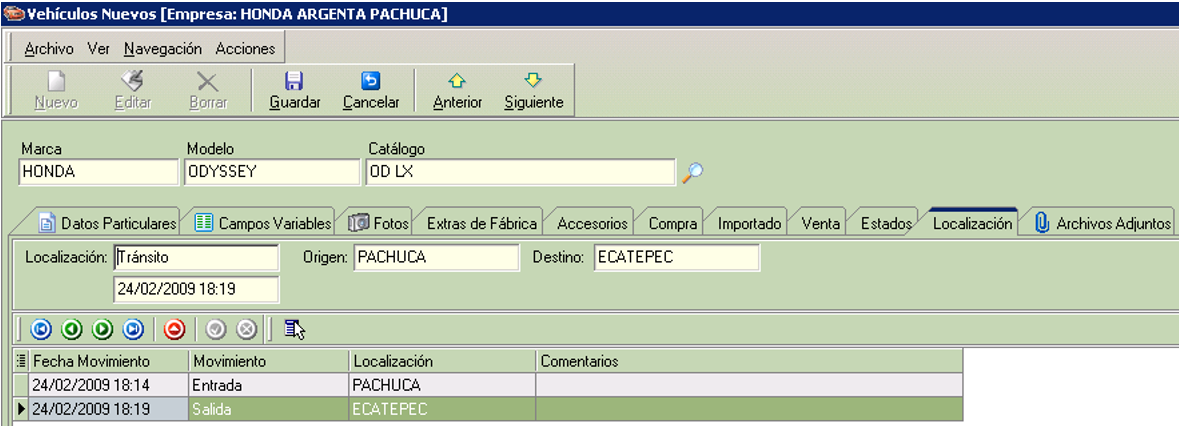The image size is (1180, 430).
Task: Click the Guardar save toolbar icon
Action: [294, 81]
